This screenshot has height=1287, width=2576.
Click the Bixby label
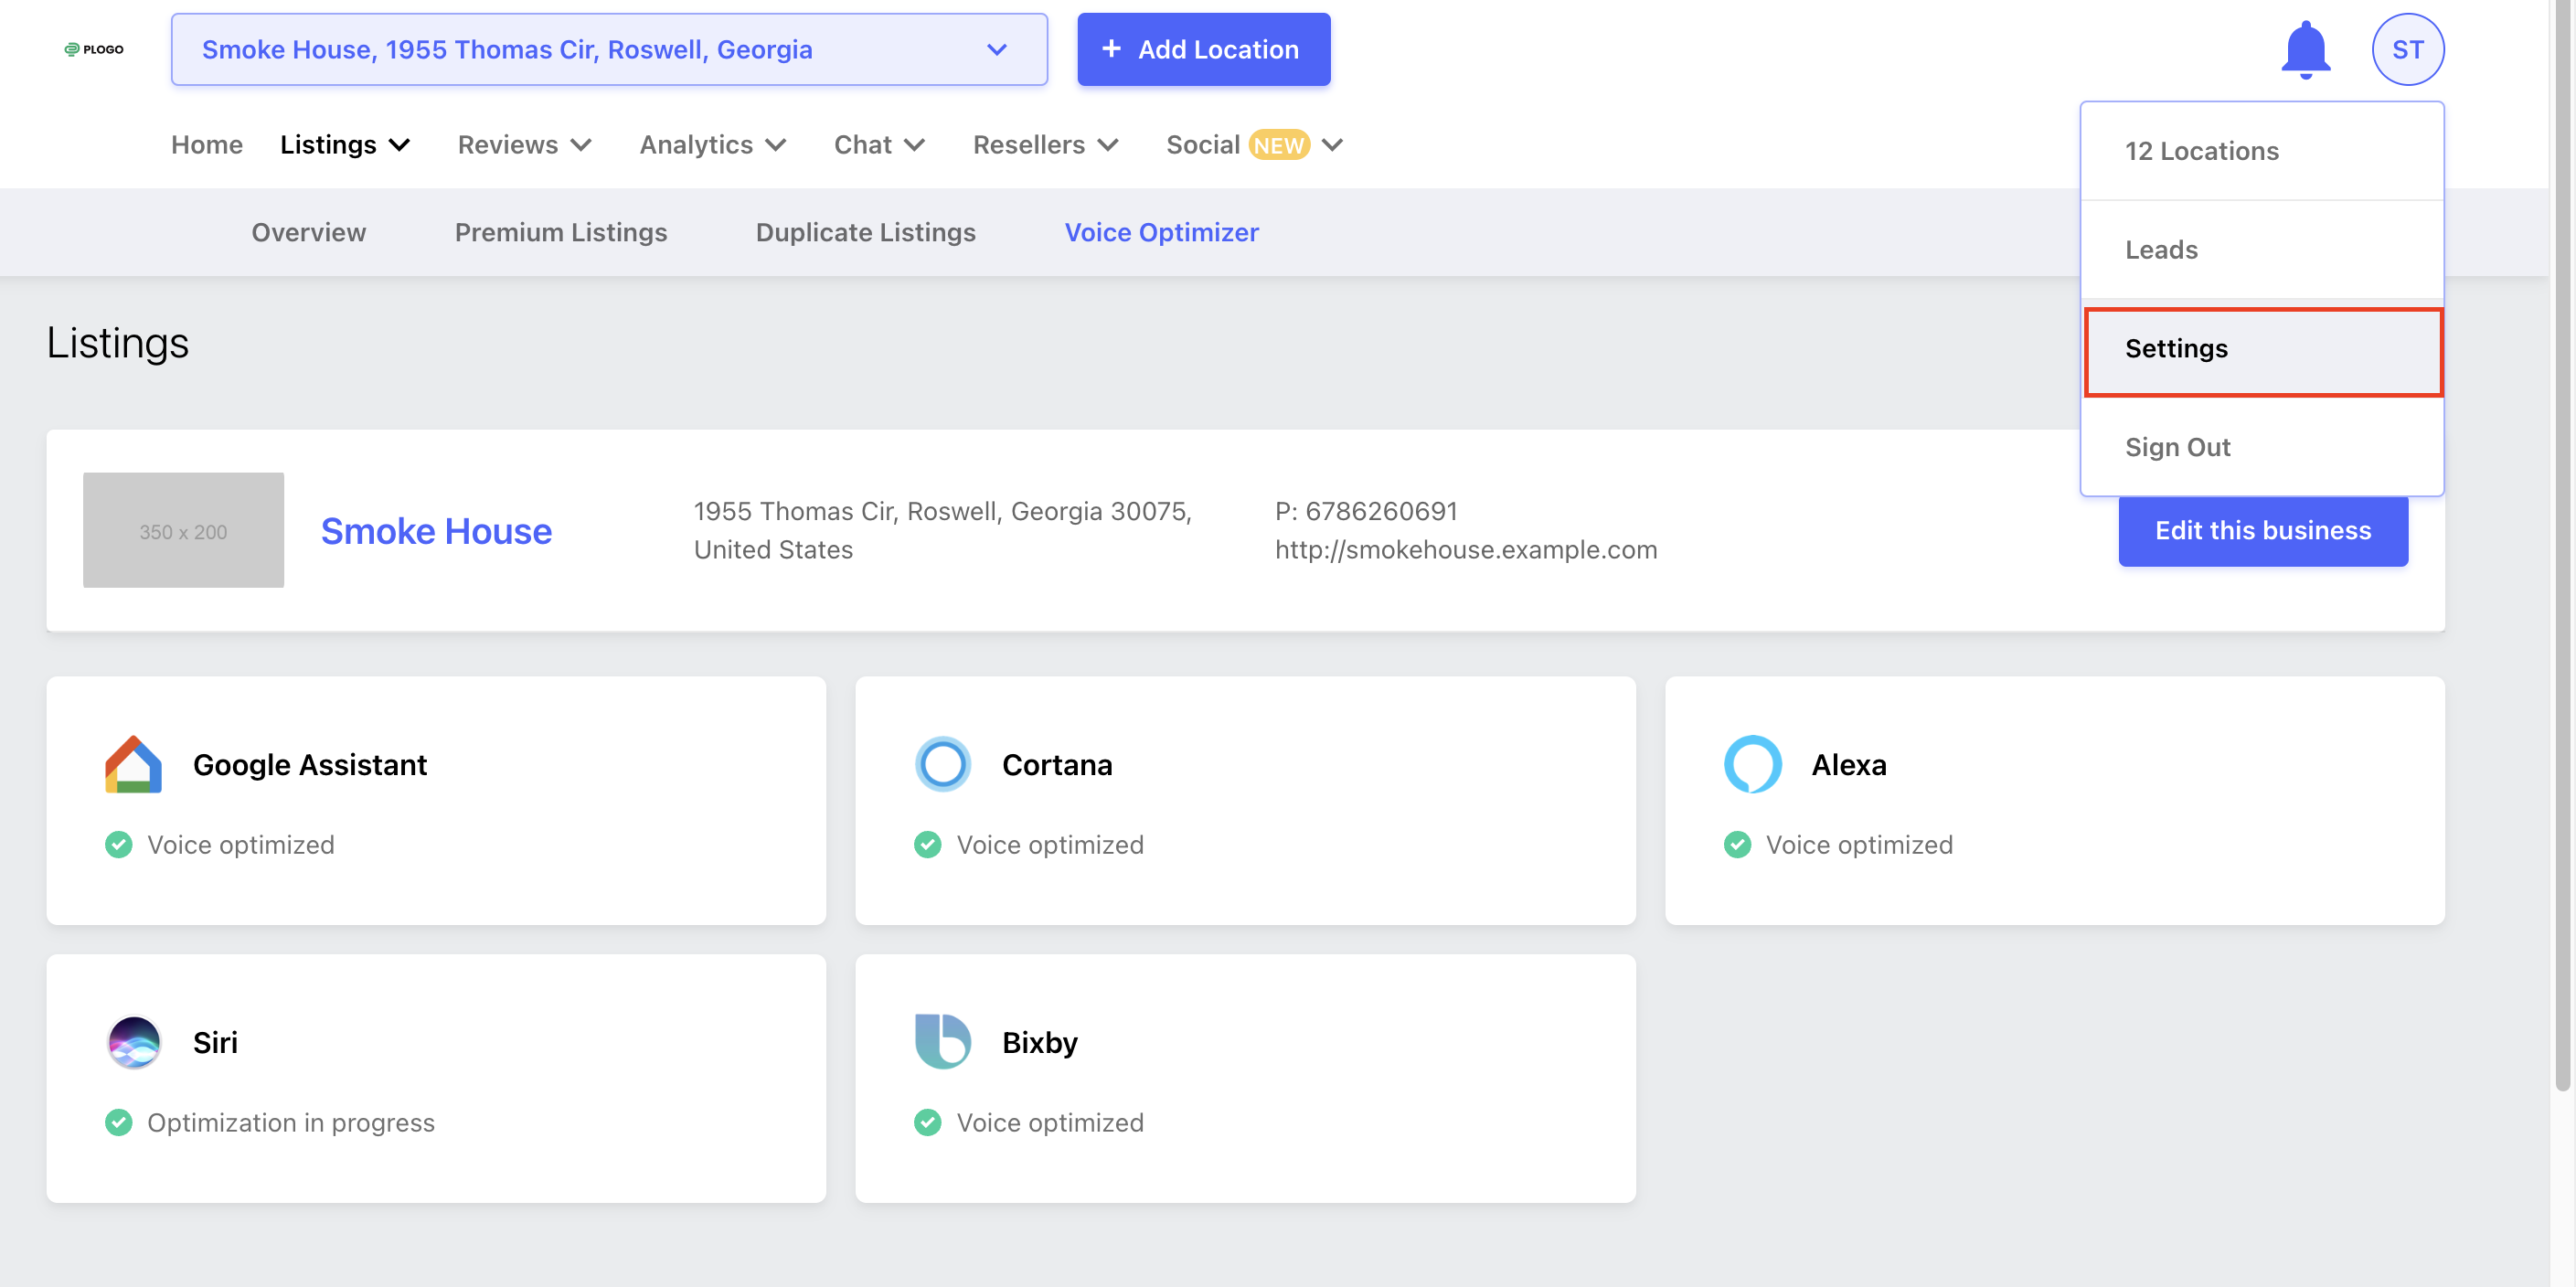point(1040,1042)
